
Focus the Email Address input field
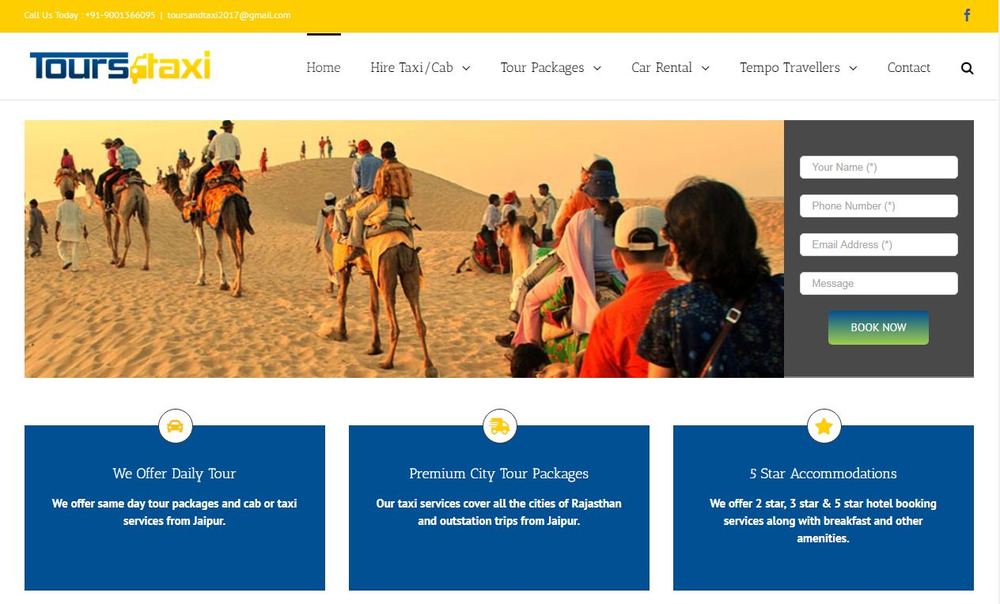(879, 245)
